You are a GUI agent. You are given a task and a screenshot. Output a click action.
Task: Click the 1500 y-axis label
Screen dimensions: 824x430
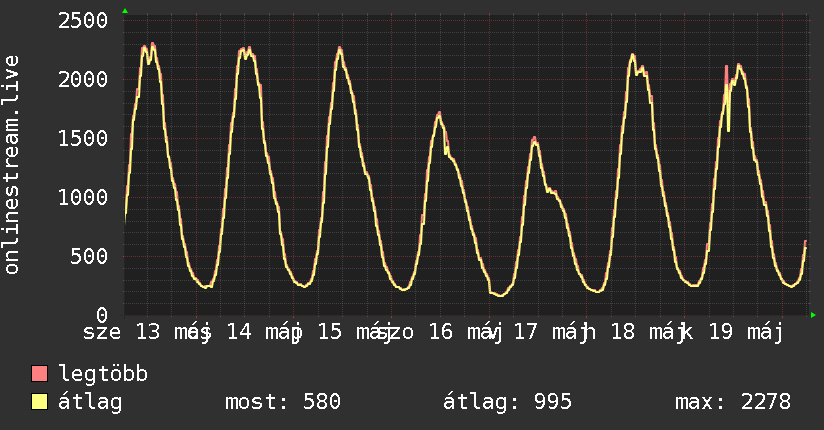pyautogui.click(x=83, y=138)
